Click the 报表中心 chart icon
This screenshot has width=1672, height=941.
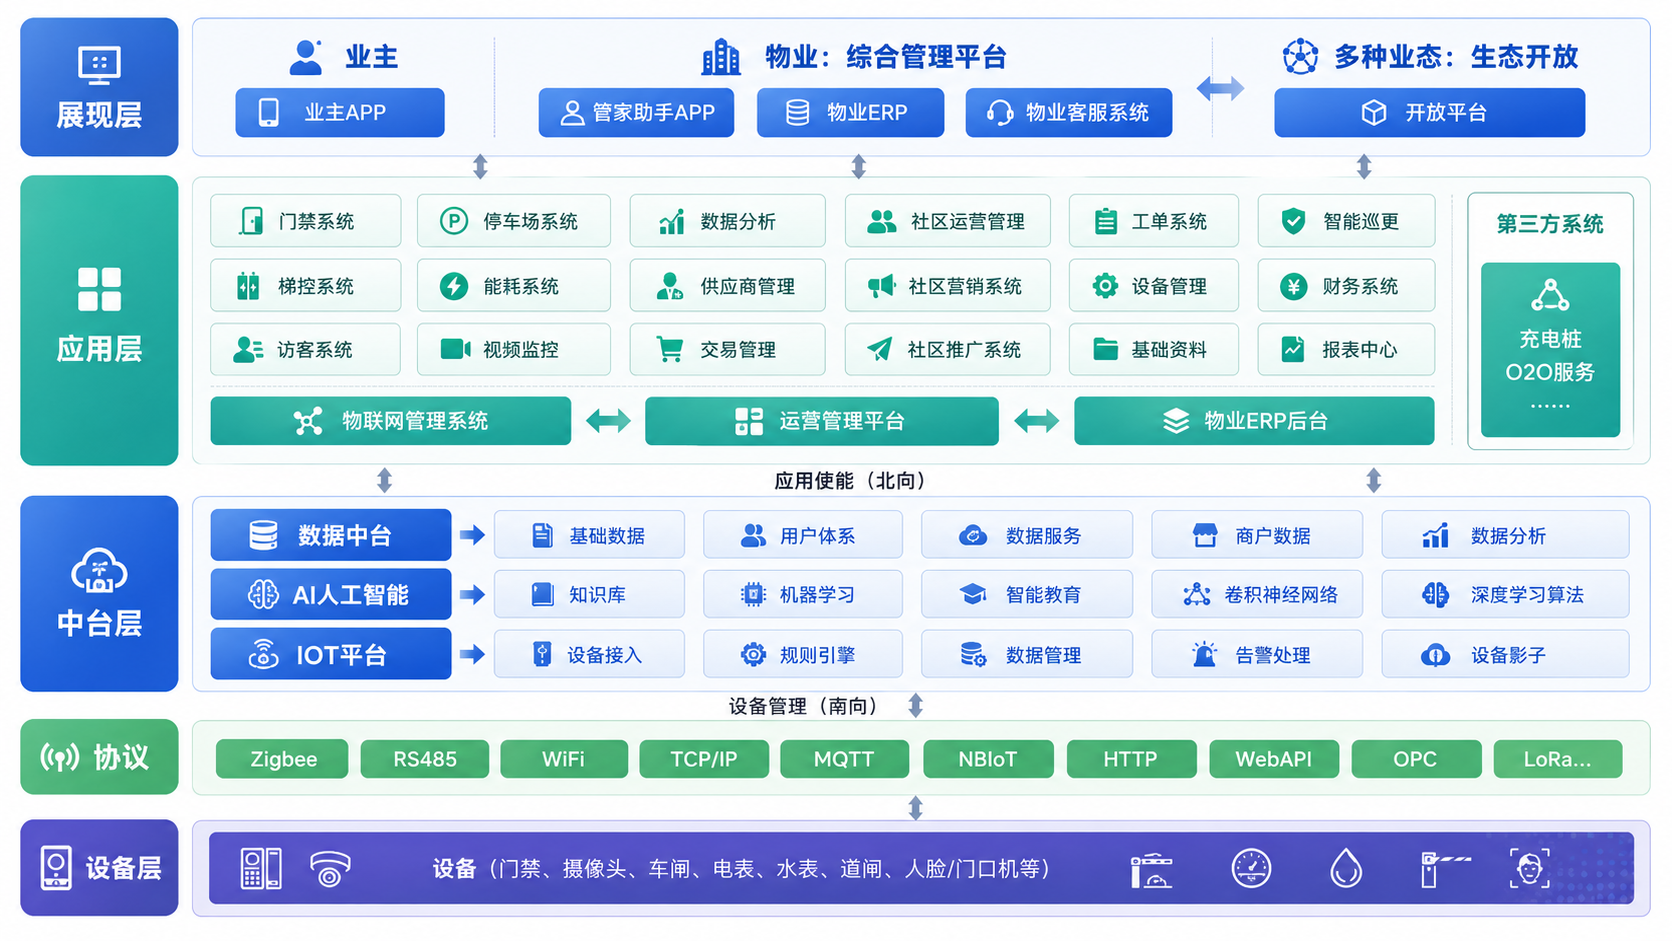(x=1293, y=349)
